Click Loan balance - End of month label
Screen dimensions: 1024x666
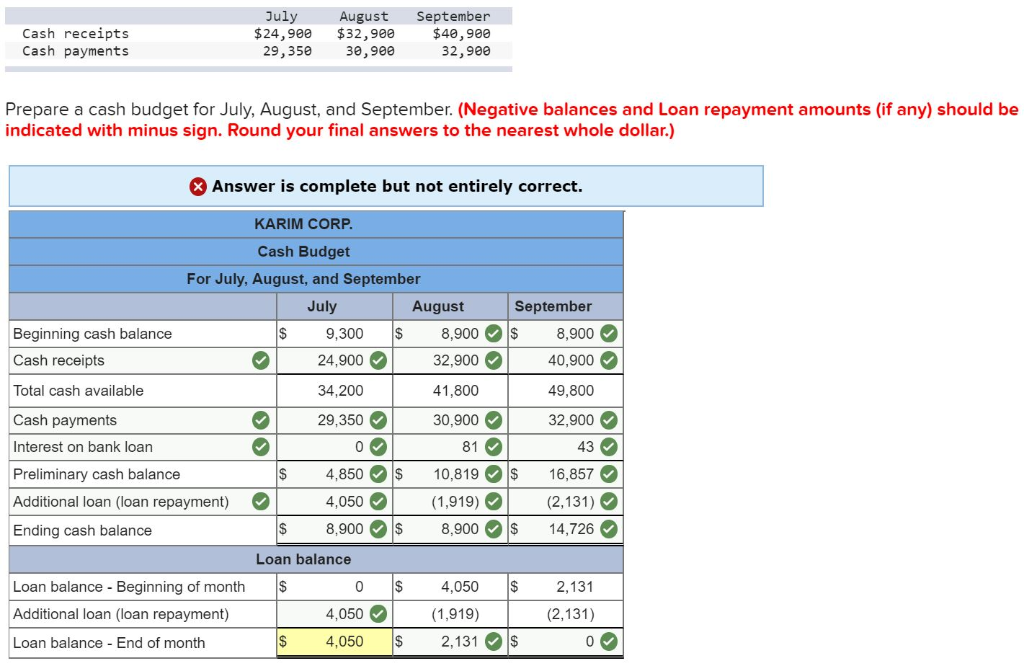109,642
